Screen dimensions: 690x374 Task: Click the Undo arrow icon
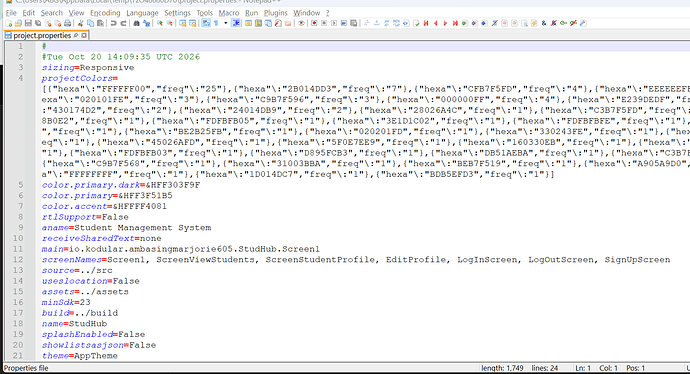coord(113,23)
